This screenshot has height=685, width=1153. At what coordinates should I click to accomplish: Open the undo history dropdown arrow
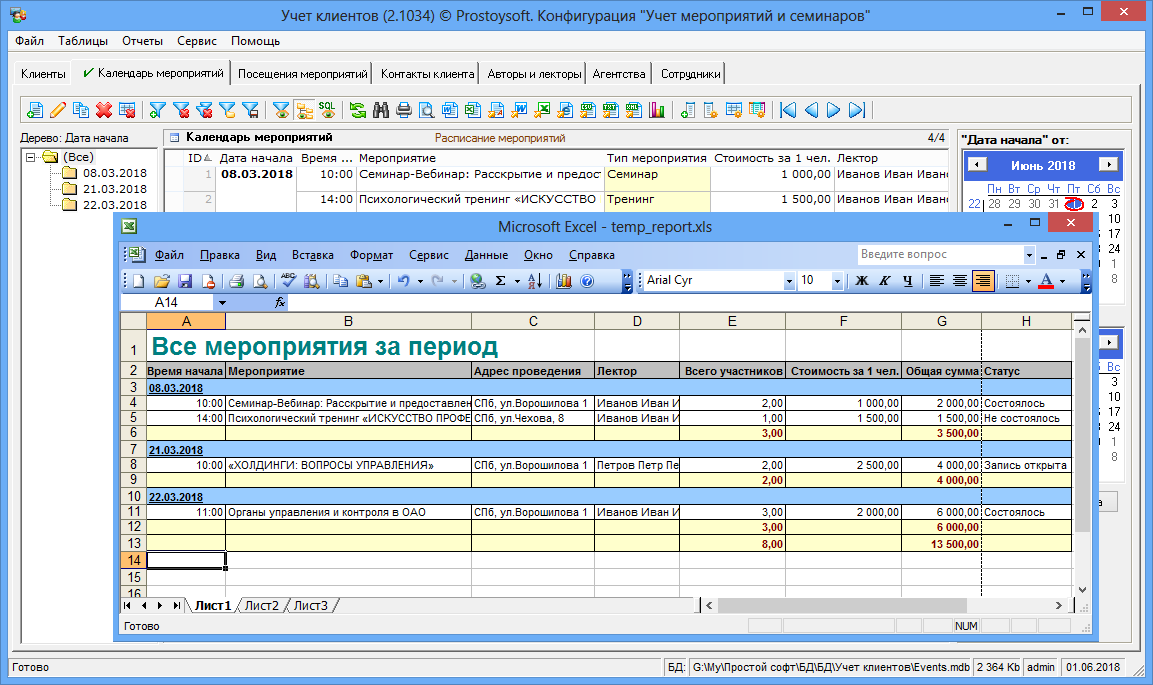(x=420, y=281)
